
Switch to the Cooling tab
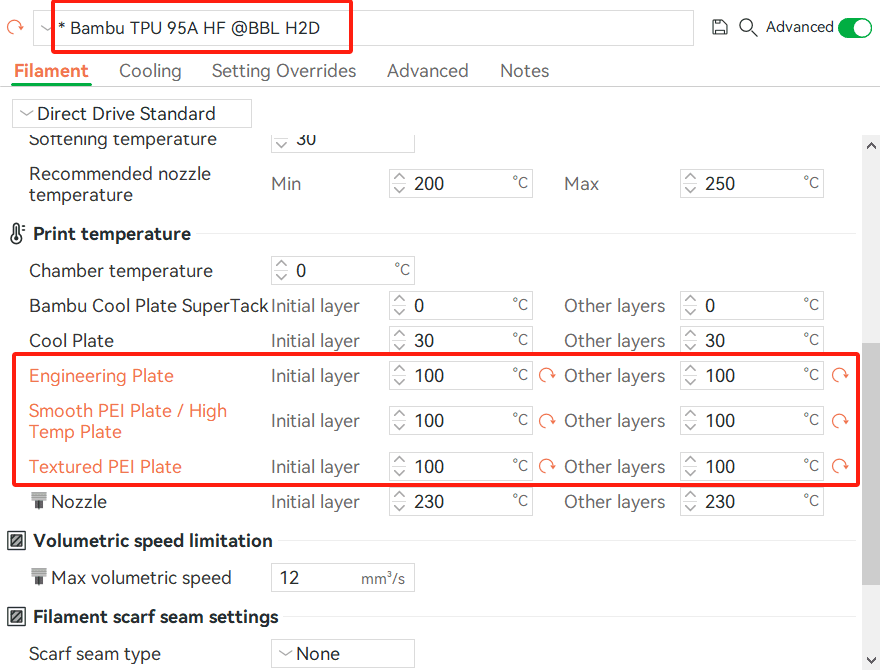[150, 71]
